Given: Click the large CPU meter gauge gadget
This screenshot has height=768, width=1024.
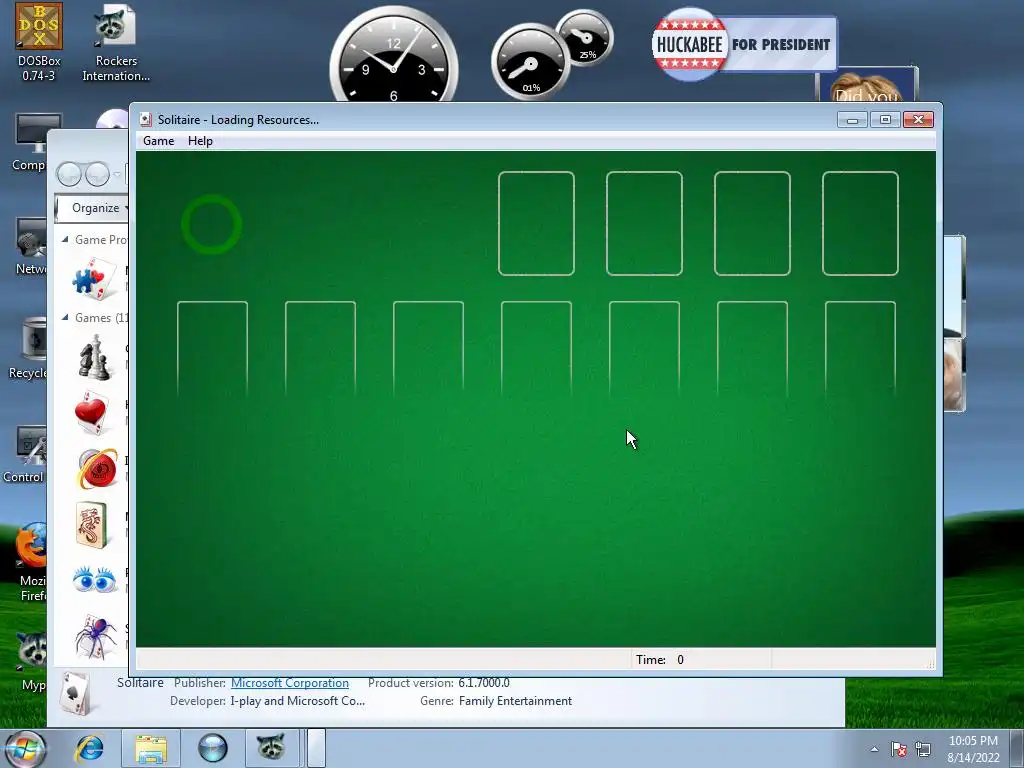Looking at the screenshot, I should [x=530, y=63].
